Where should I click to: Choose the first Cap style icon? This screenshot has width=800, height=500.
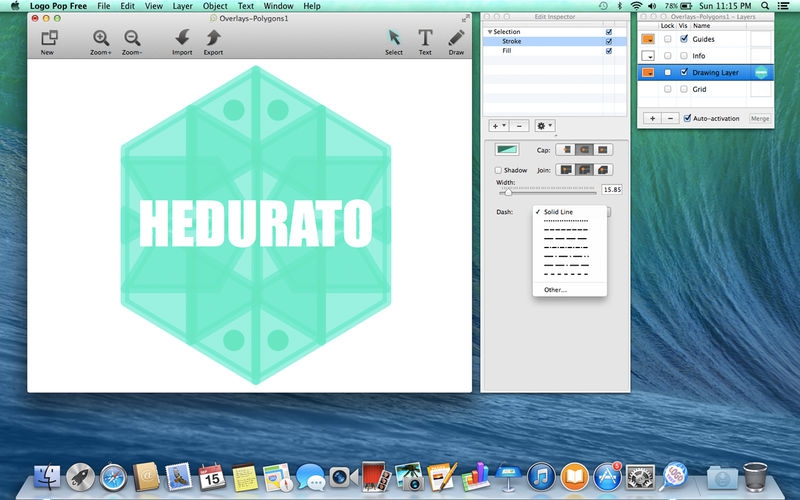(x=565, y=149)
